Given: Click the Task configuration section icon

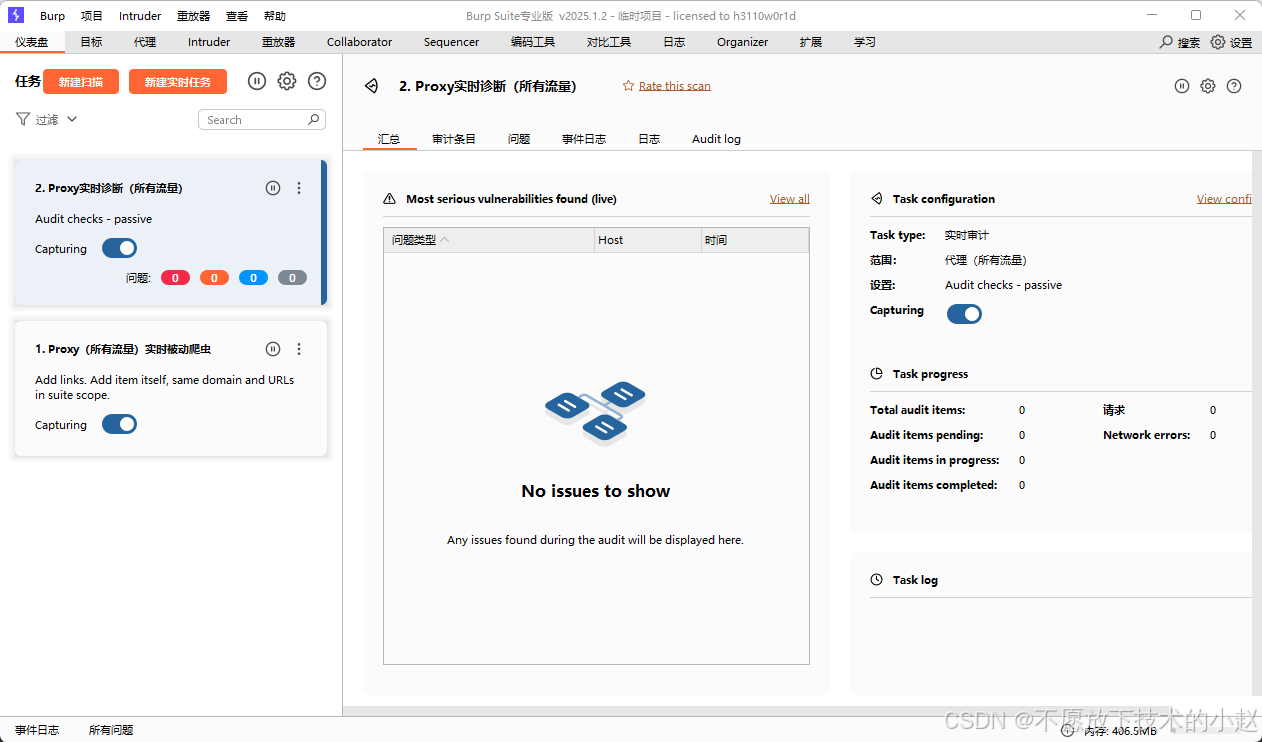Looking at the screenshot, I should coord(877,199).
